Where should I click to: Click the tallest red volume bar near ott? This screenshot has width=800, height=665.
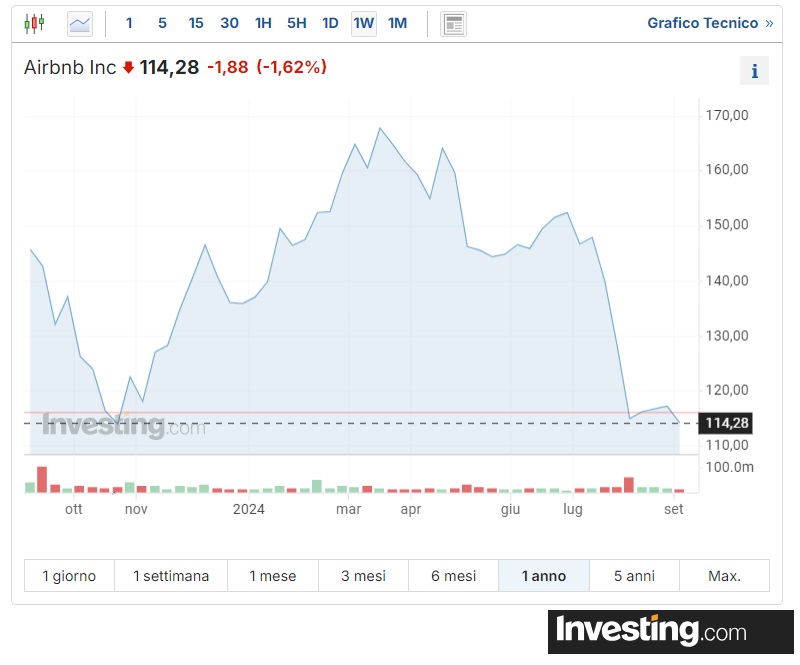[42, 479]
